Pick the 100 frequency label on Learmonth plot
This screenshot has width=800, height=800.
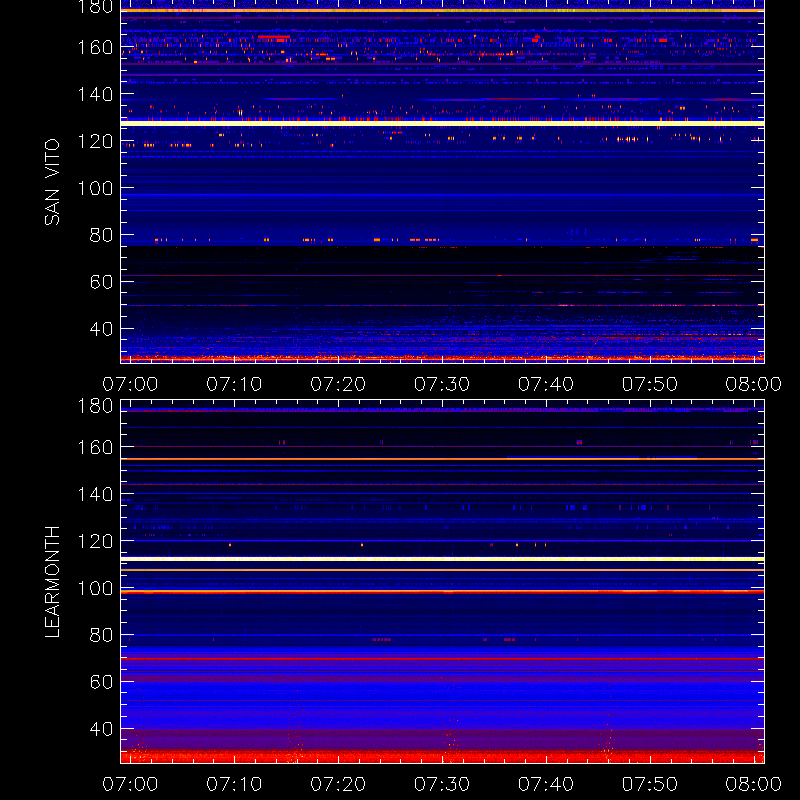95,588
